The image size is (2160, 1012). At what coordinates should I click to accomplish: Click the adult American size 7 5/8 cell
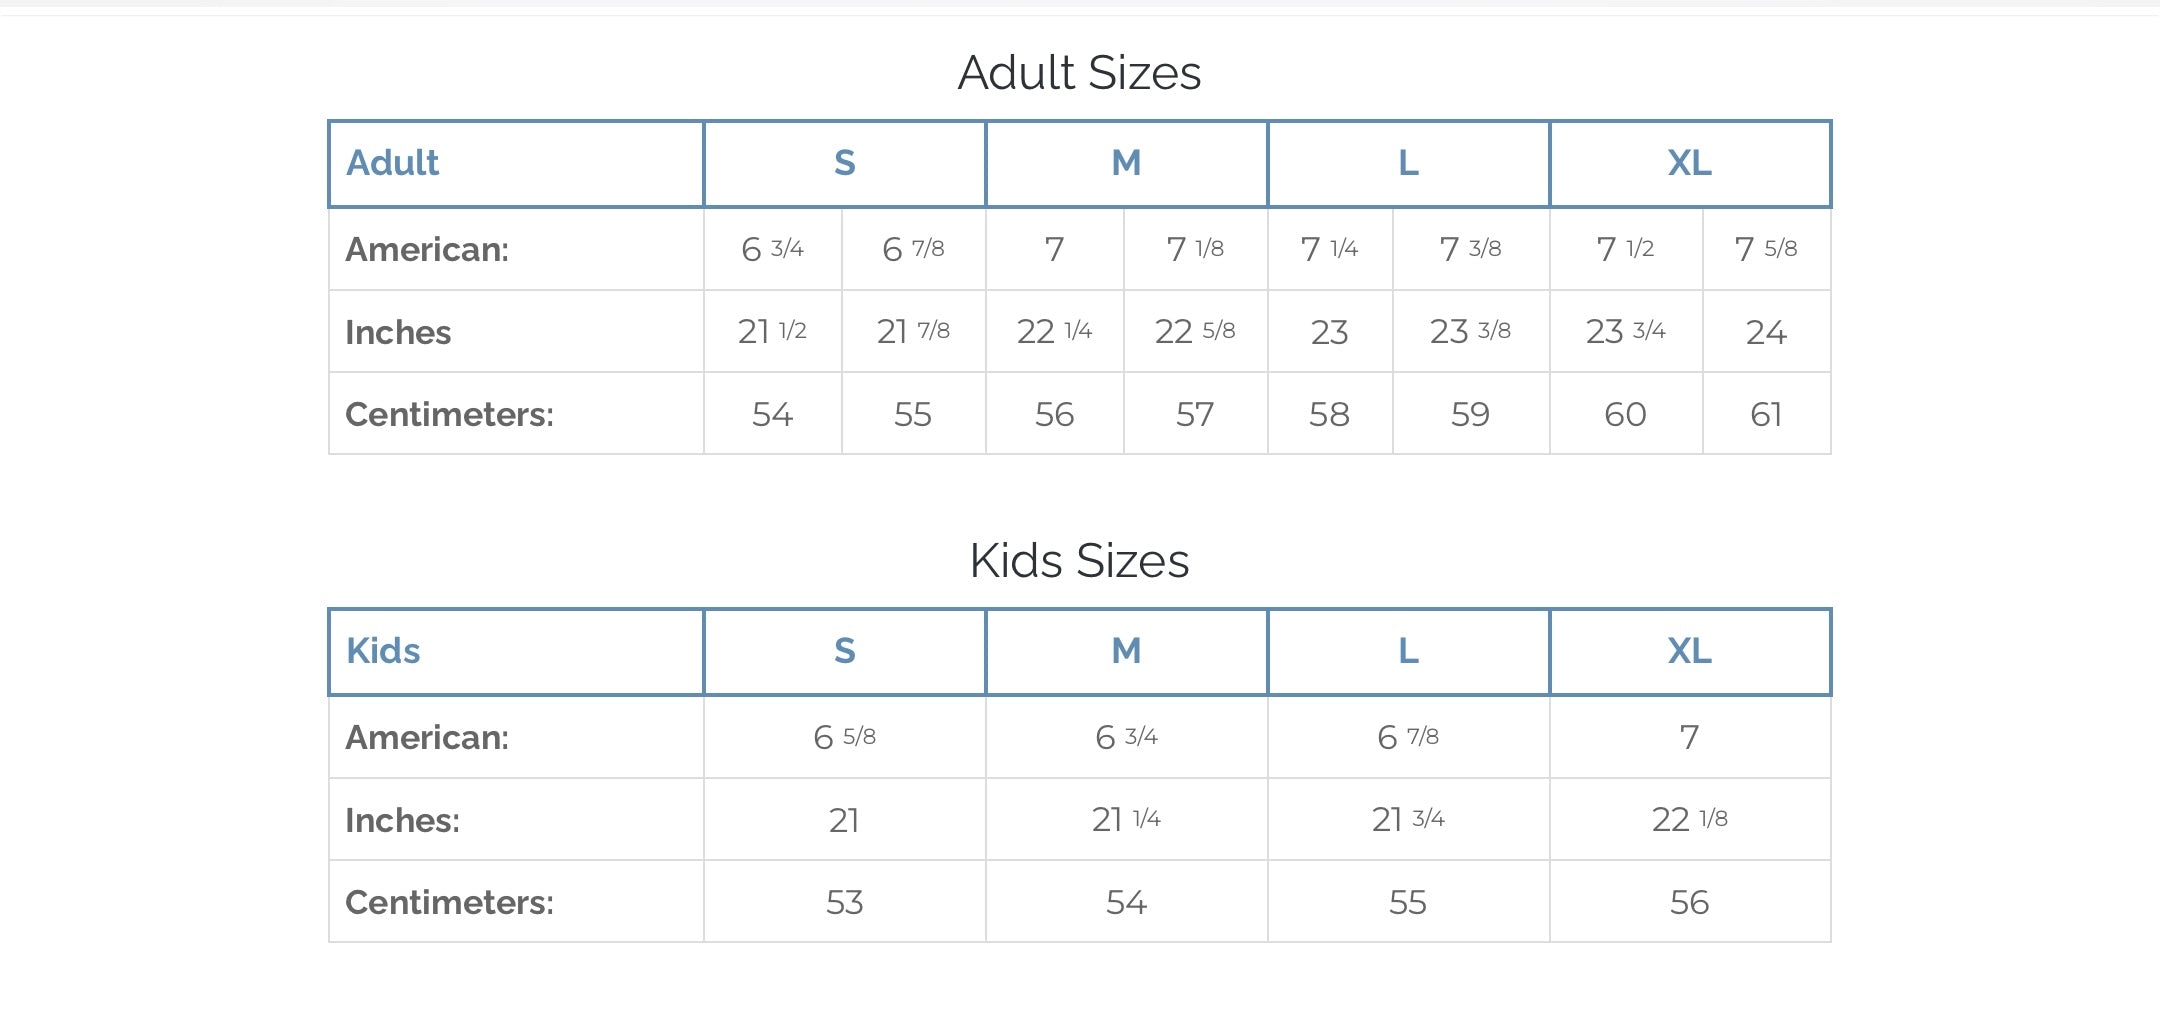pyautogui.click(x=1766, y=249)
